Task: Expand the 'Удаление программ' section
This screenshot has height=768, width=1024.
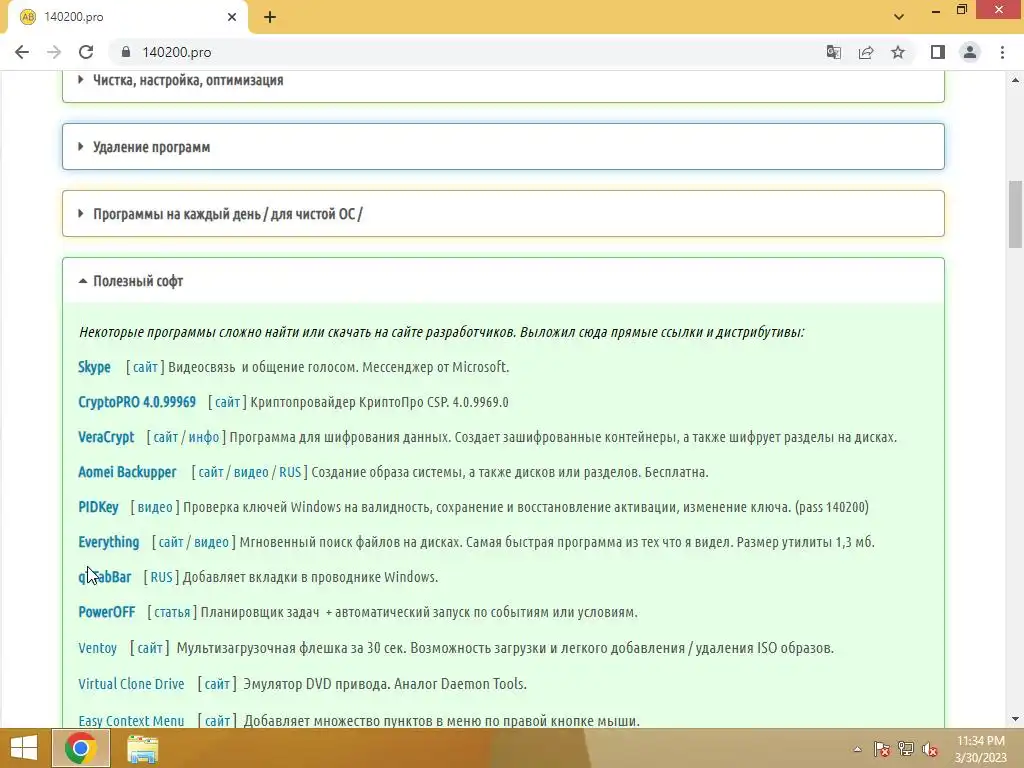Action: tap(503, 147)
